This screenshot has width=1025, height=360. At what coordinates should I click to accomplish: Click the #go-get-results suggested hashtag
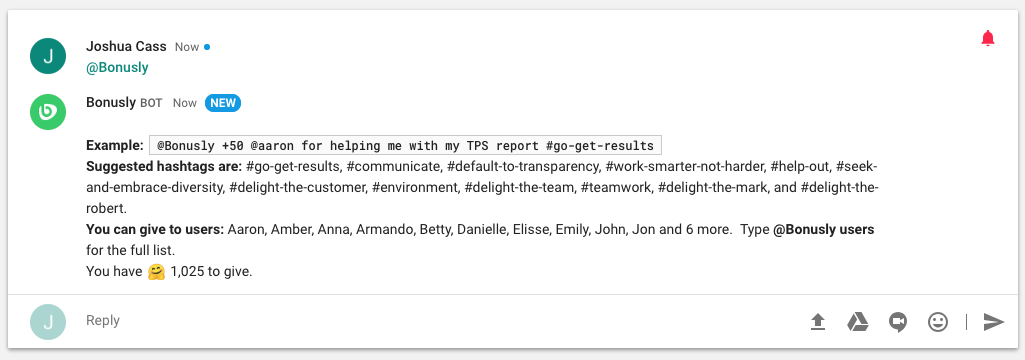tap(292, 167)
